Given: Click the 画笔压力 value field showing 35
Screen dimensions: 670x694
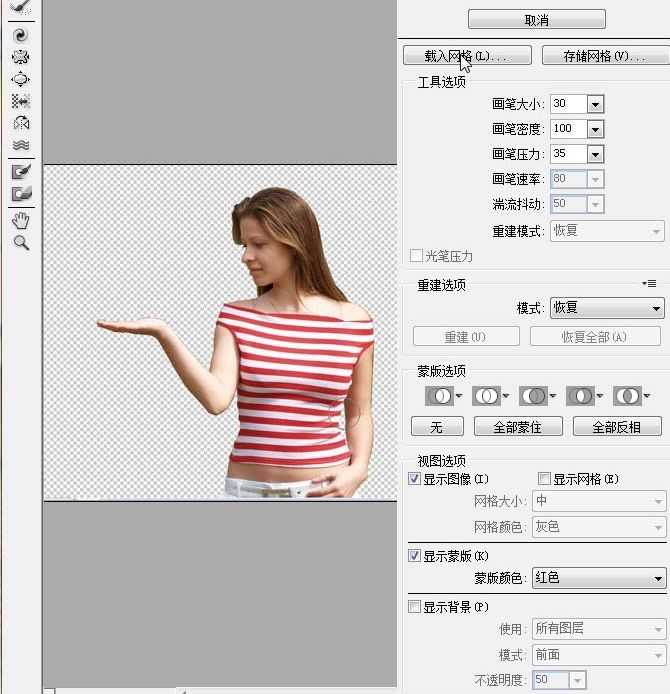Looking at the screenshot, I should pyautogui.click(x=568, y=154).
